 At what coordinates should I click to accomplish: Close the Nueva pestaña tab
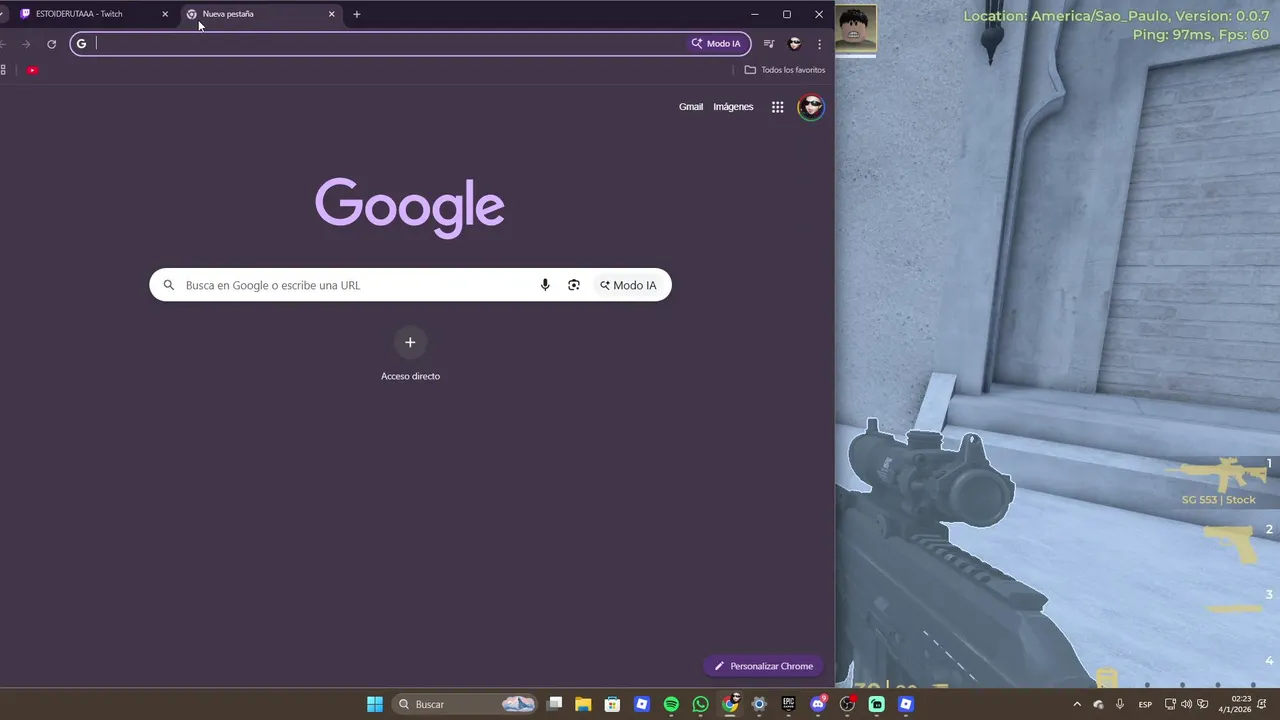click(332, 14)
